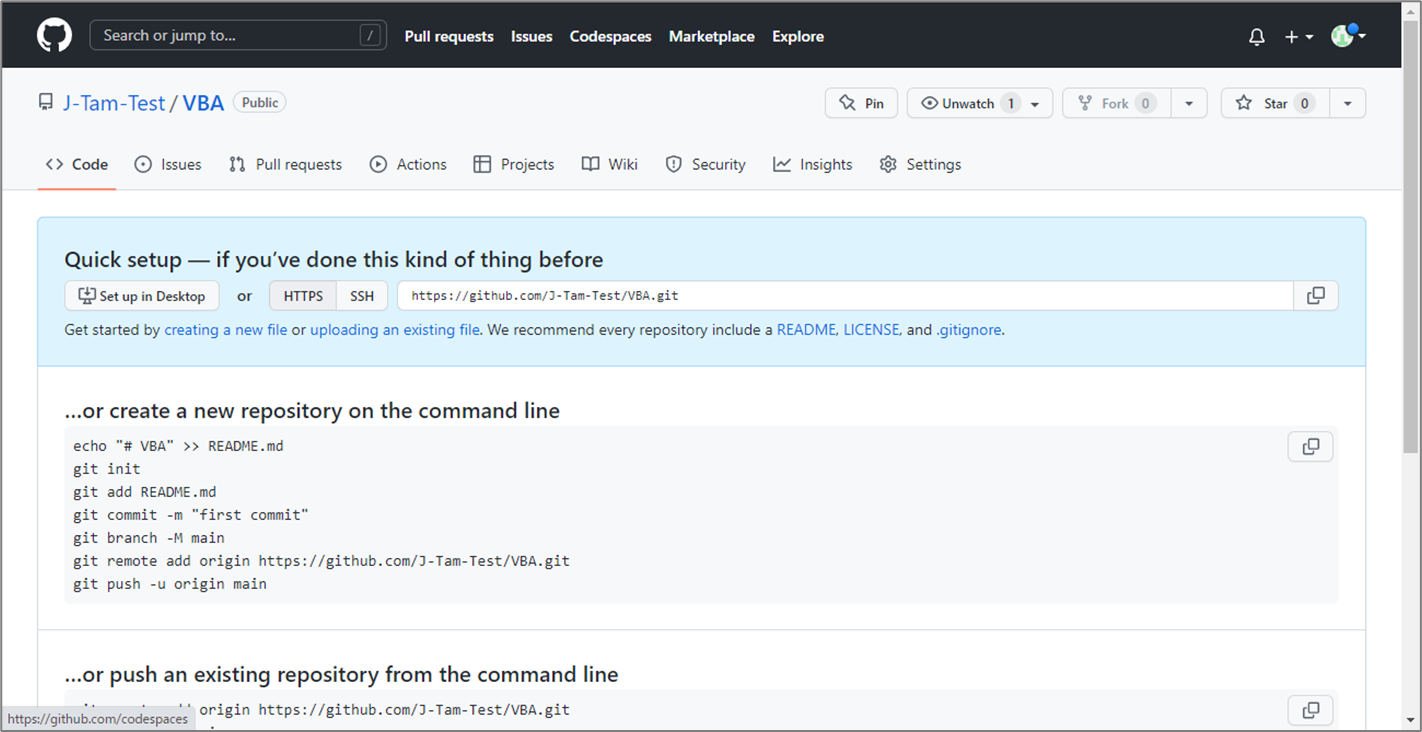Click the notifications bell icon
The image size is (1422, 732).
(x=1257, y=37)
